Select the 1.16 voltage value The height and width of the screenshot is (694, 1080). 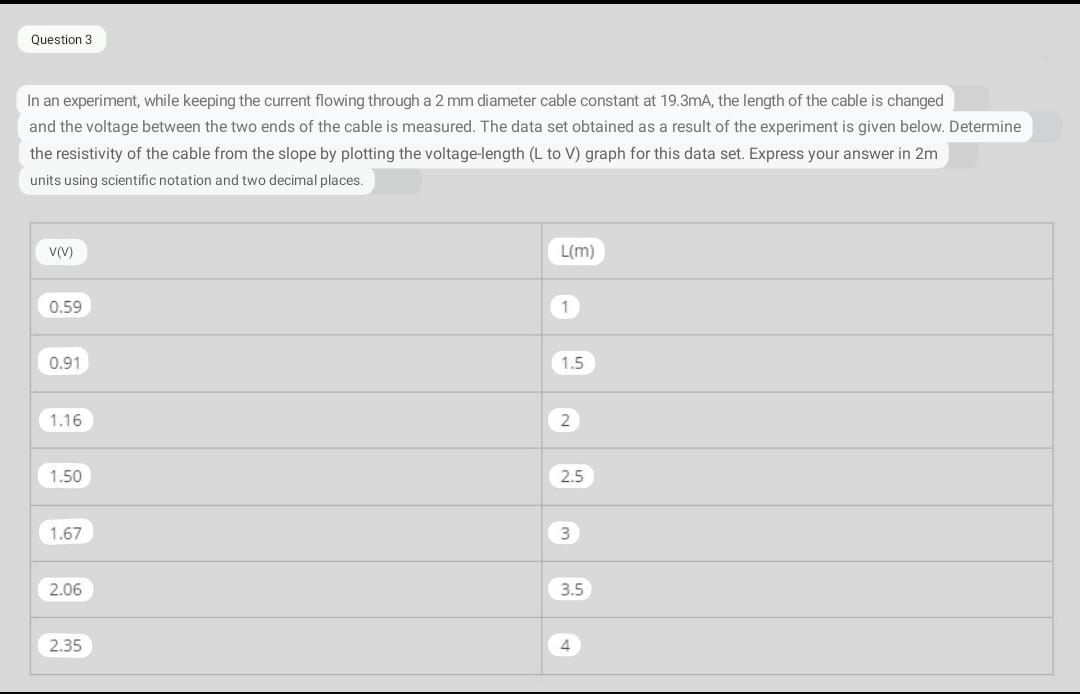[x=65, y=420]
